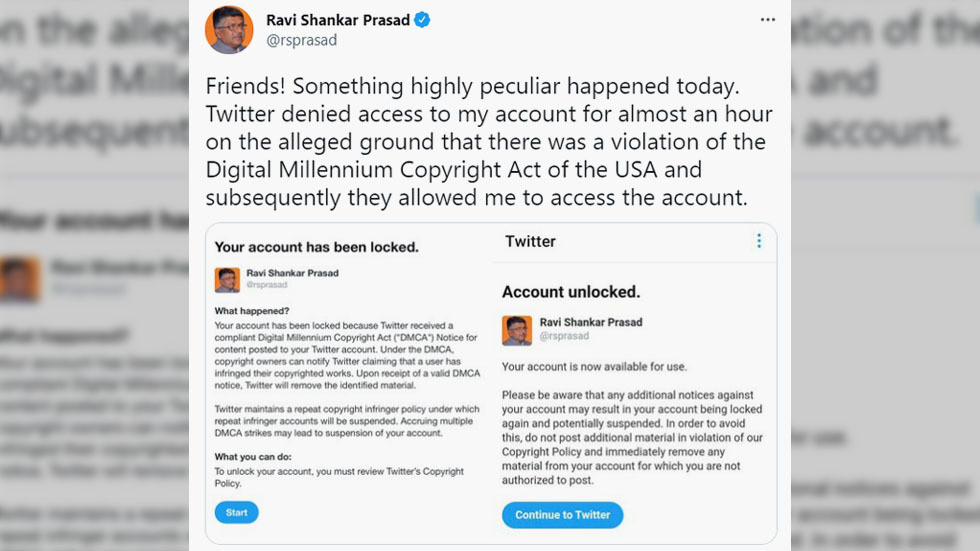Open the left locked-account screenshot image

coord(349,383)
